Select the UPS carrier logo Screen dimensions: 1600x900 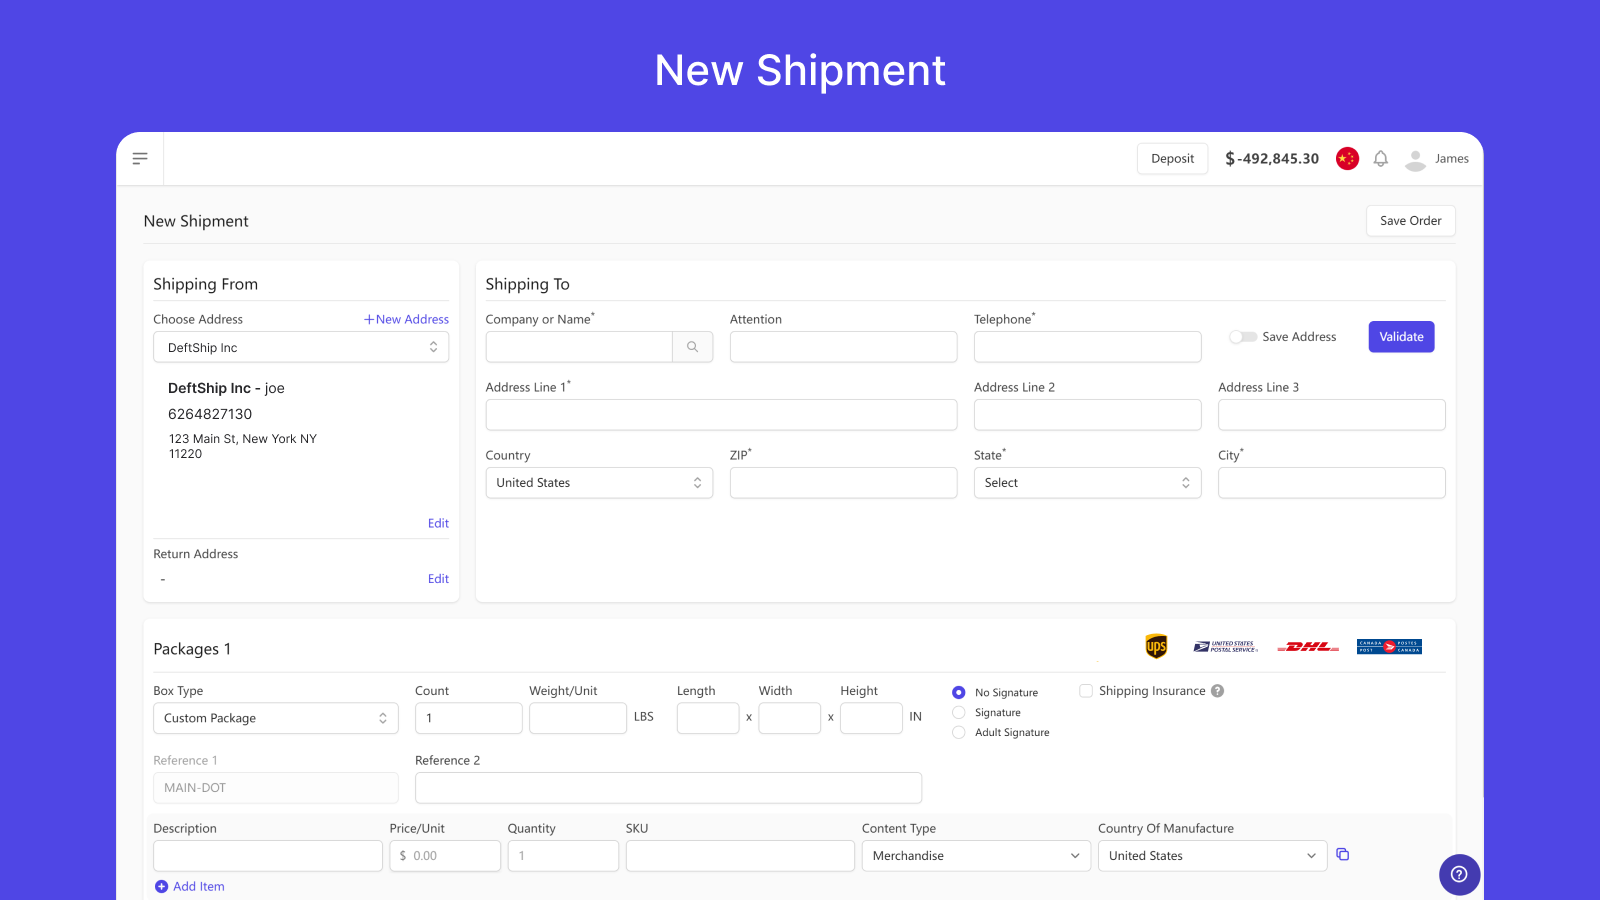1156,646
